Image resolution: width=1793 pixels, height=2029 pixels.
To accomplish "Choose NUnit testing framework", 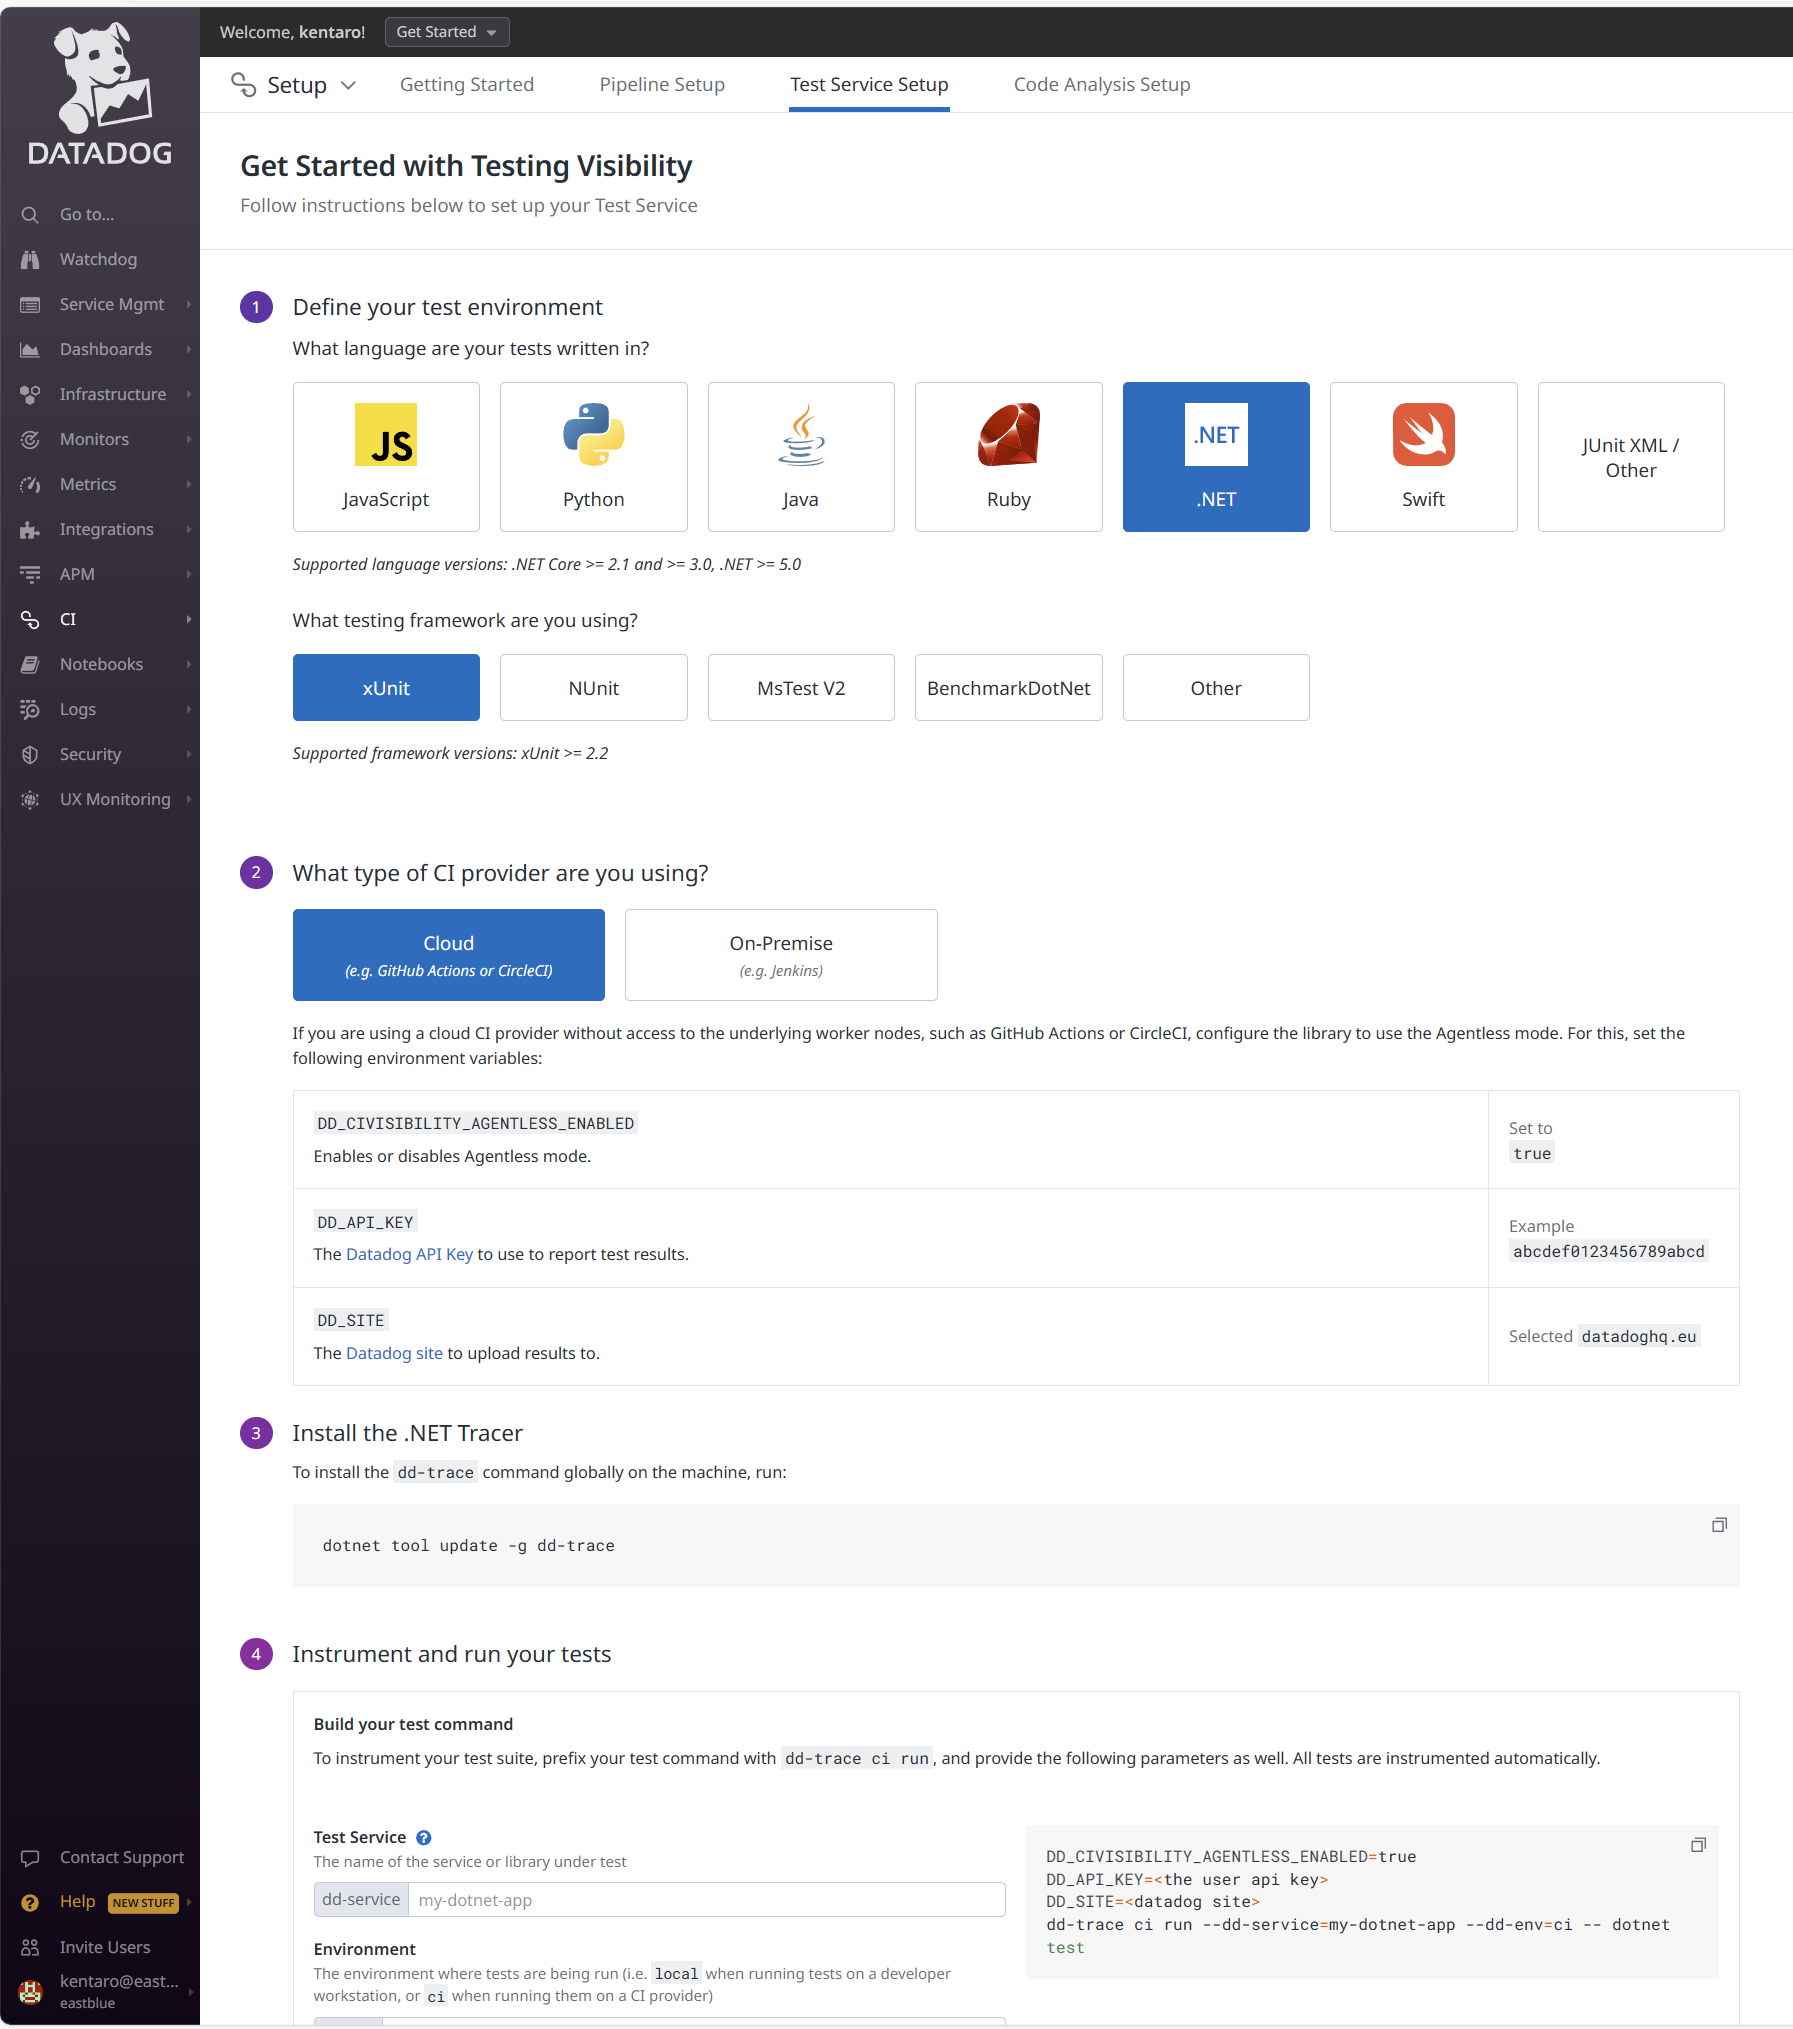I will (594, 688).
